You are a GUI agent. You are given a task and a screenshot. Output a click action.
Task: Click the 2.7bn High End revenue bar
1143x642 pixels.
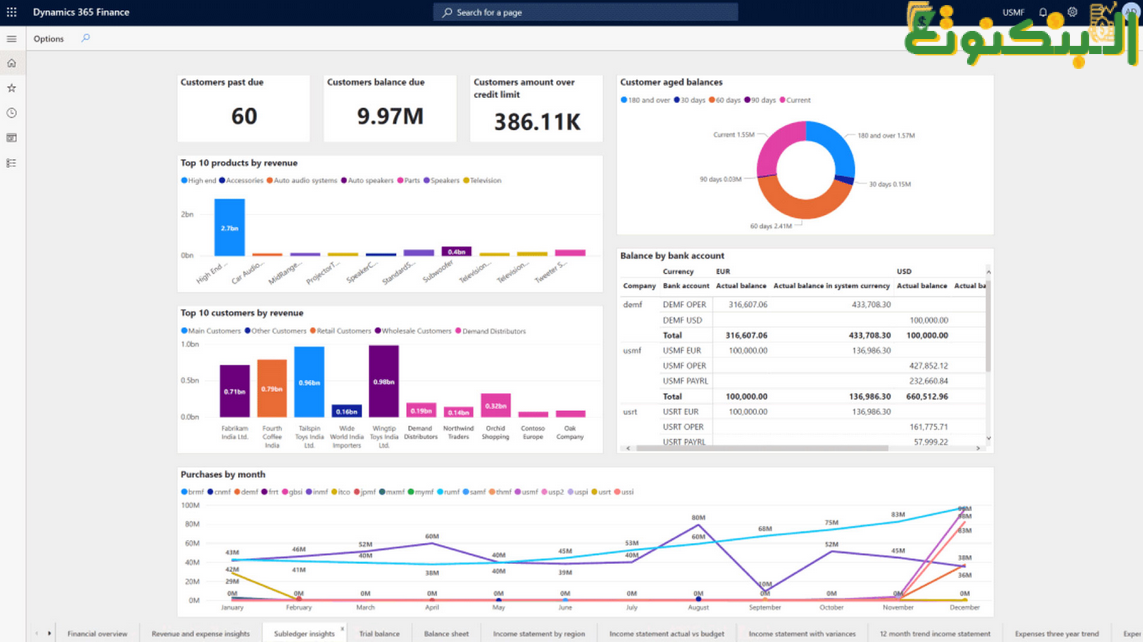pyautogui.click(x=230, y=227)
